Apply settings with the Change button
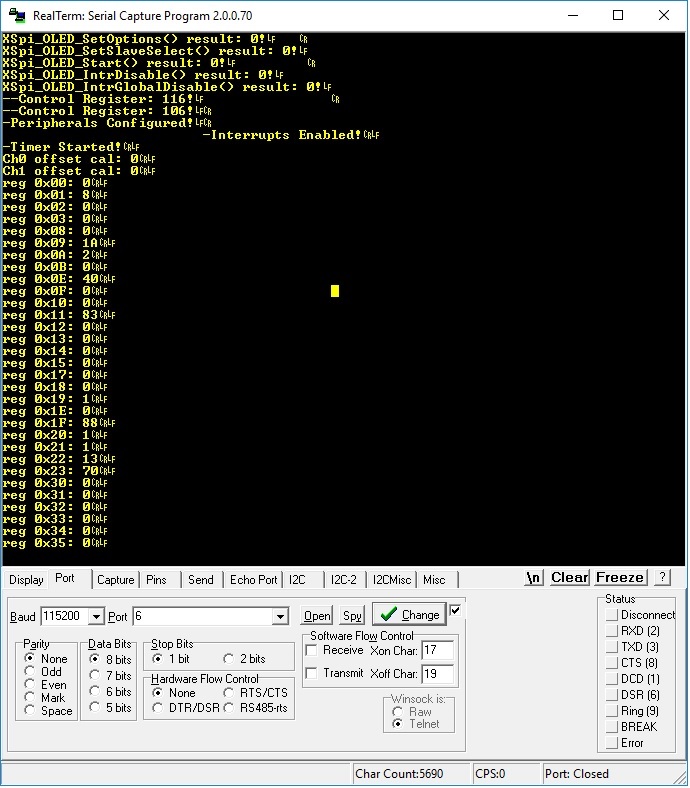 [409, 615]
